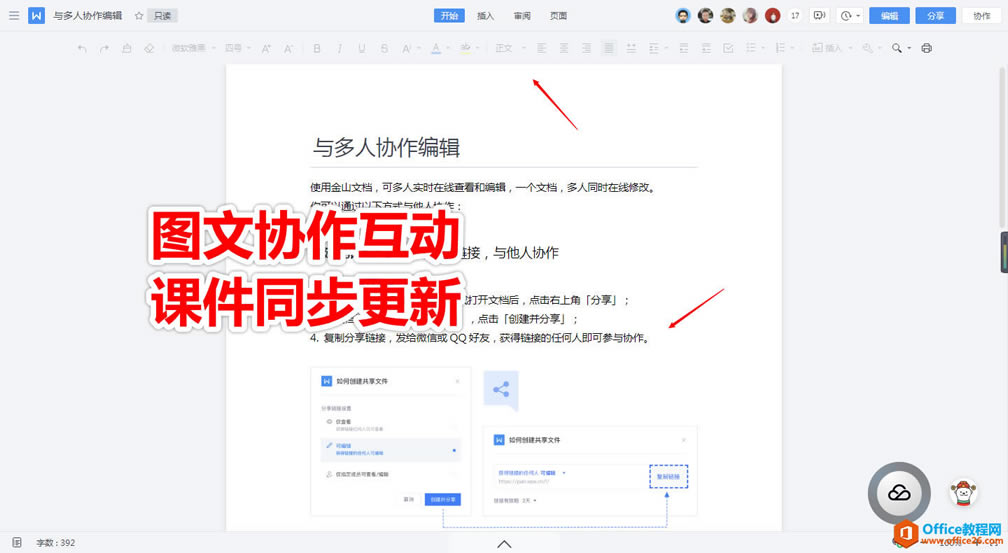The image size is (1008, 553).
Task: Open the 插入 image insert dropdown
Action: pos(831,48)
